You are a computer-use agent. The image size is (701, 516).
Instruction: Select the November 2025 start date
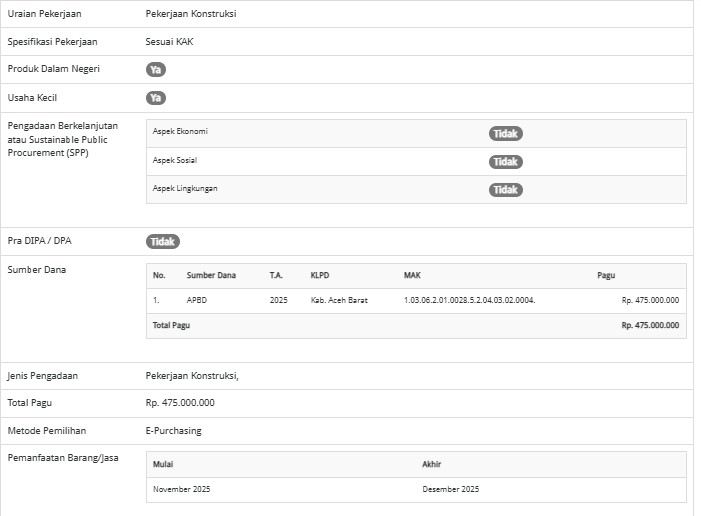181,489
